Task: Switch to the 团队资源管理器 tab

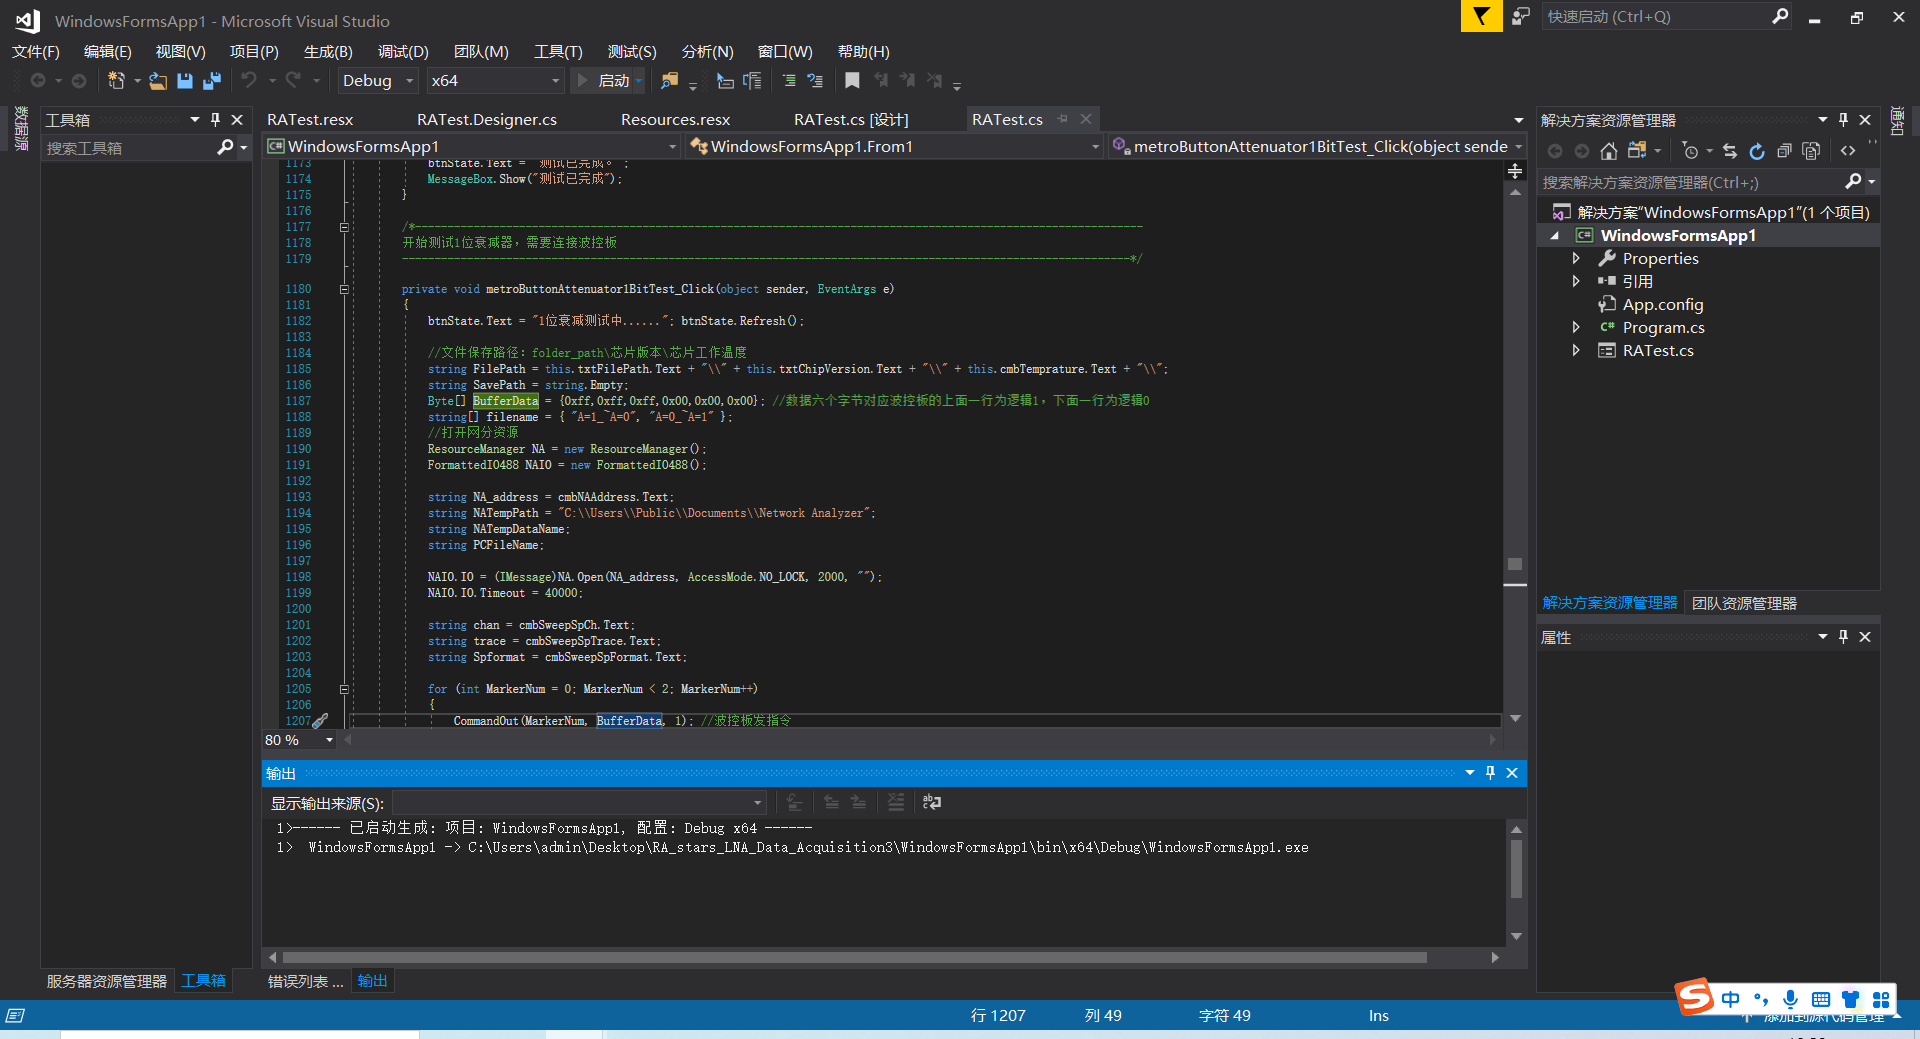Action: tap(1744, 604)
